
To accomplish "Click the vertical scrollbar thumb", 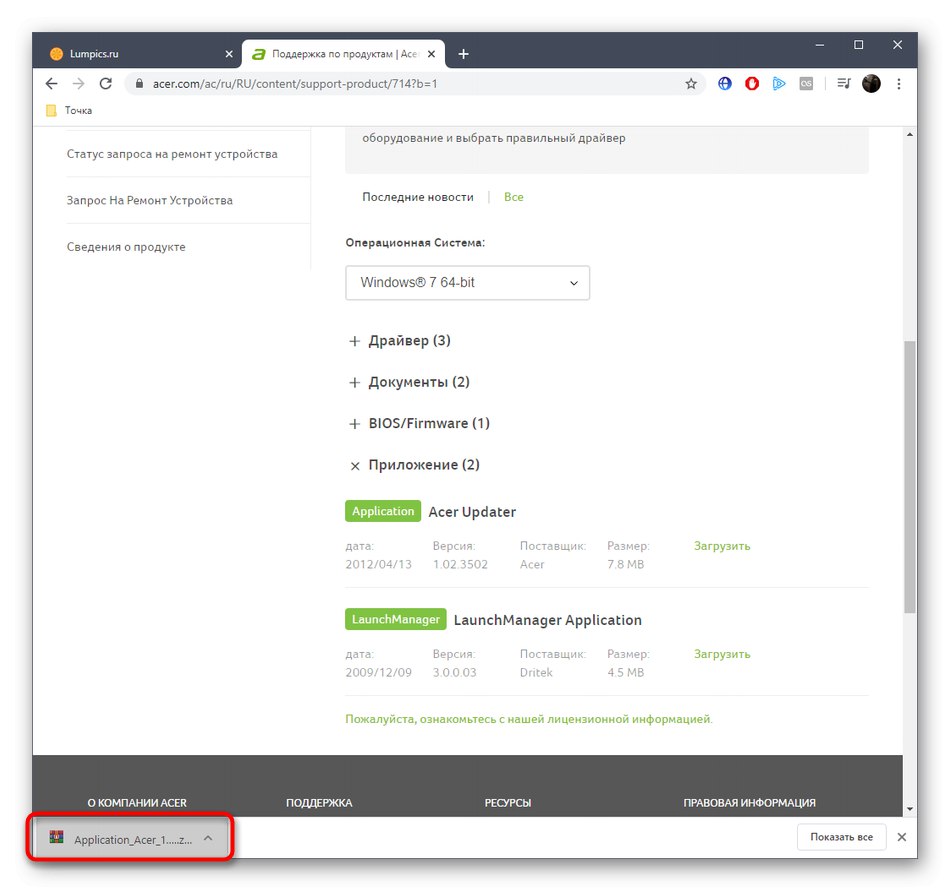I will [909, 477].
